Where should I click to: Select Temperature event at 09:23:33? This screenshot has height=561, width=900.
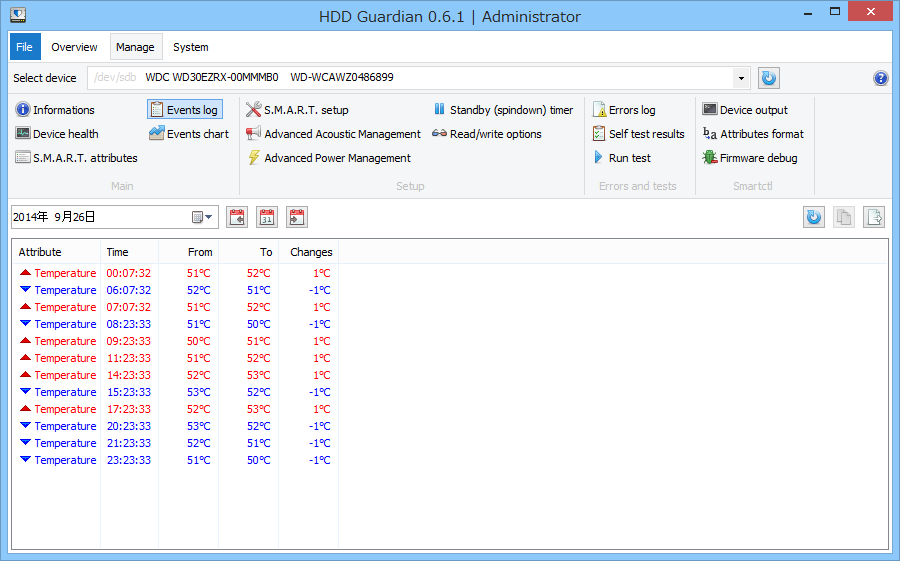[175, 341]
